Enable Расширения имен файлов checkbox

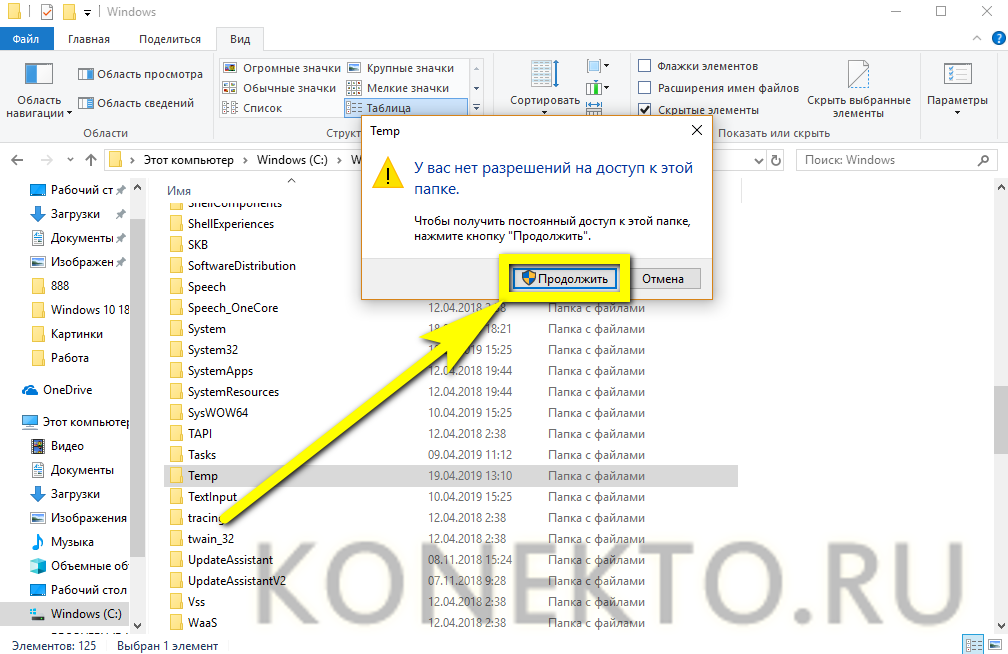pyautogui.click(x=719, y=87)
